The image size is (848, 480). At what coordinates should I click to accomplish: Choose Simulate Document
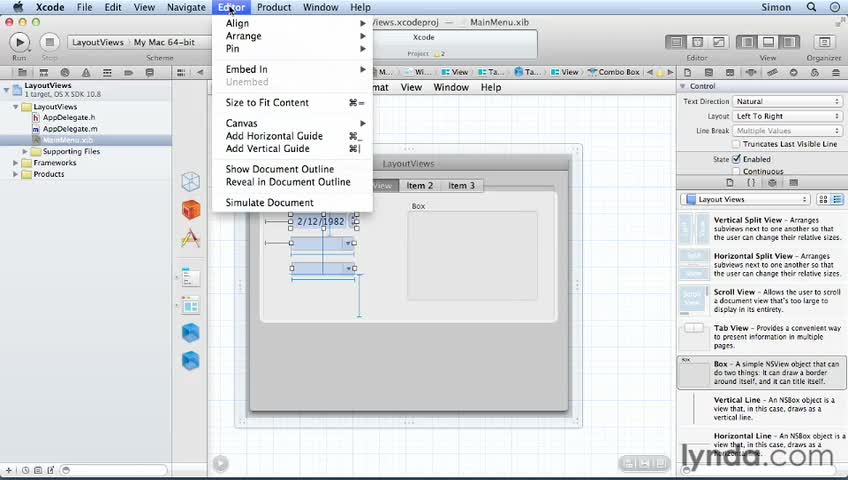tap(292, 203)
